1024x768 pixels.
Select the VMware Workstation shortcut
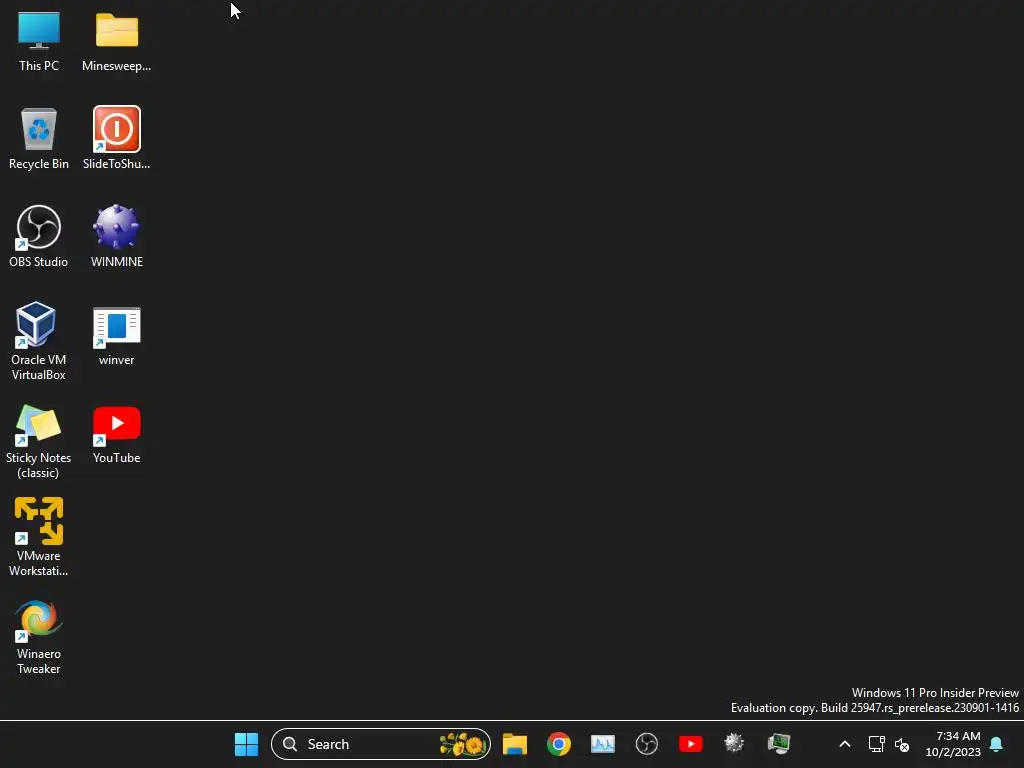tap(39, 537)
